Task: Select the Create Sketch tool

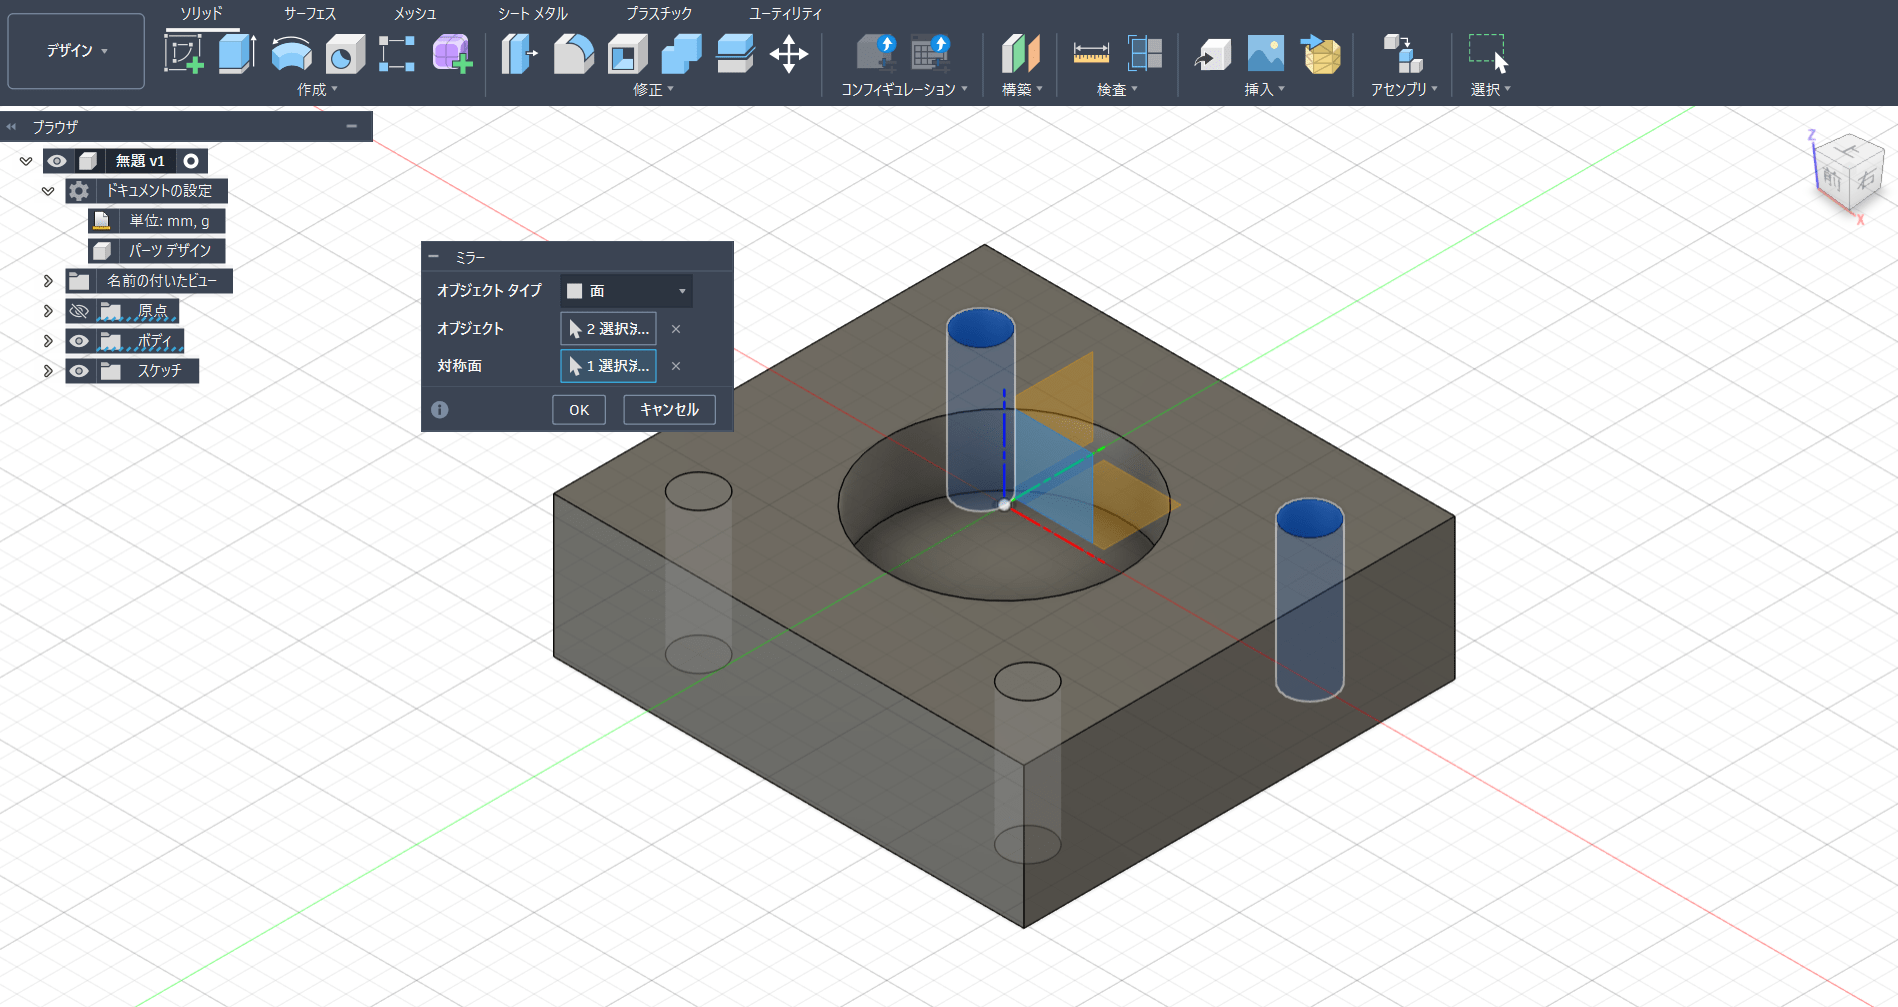Action: coord(184,54)
